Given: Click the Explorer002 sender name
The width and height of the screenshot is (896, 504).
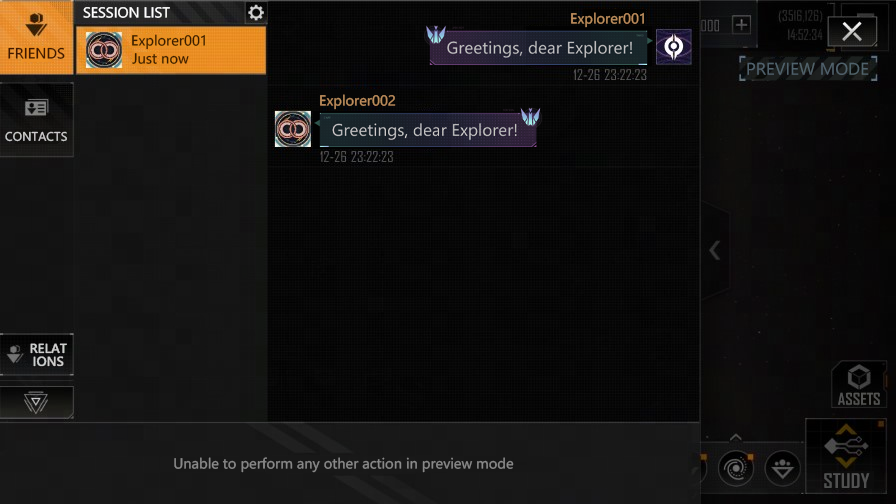Looking at the screenshot, I should click(x=357, y=101).
